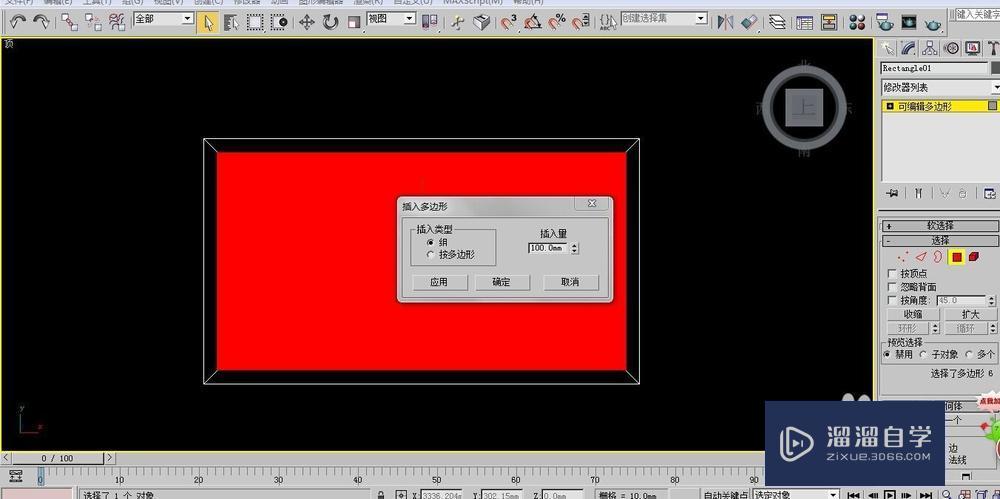The image size is (1000, 499).
Task: Toggle 3D Snaps magnet icon
Action: tap(508, 23)
